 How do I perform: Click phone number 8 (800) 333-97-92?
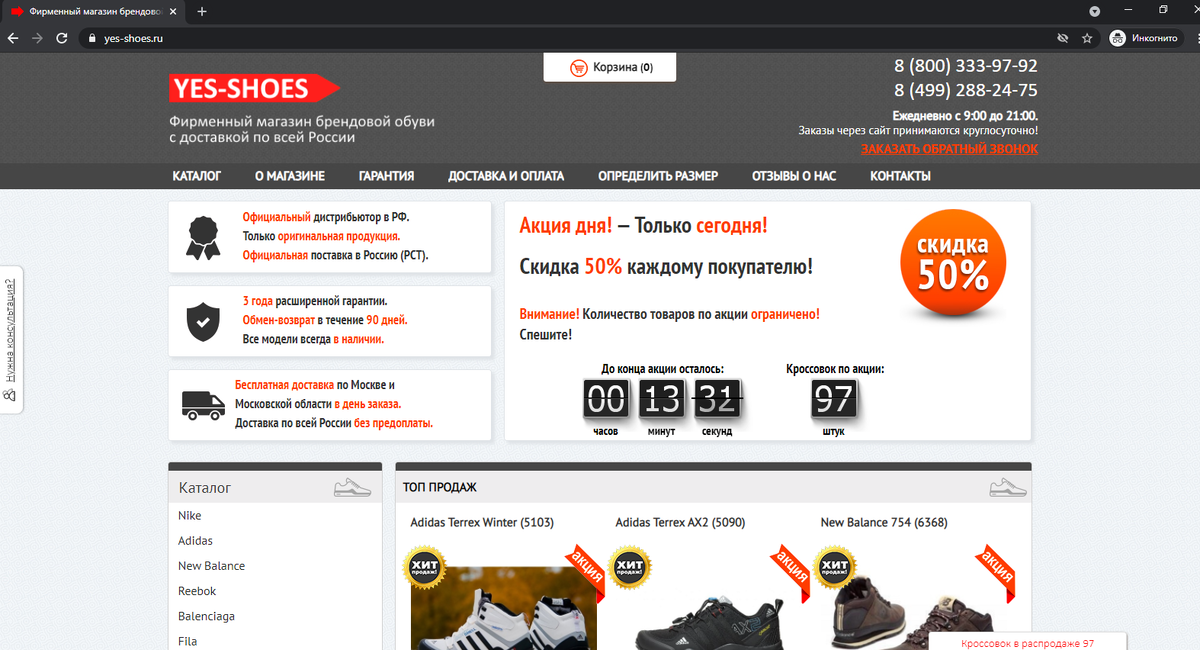(x=966, y=67)
